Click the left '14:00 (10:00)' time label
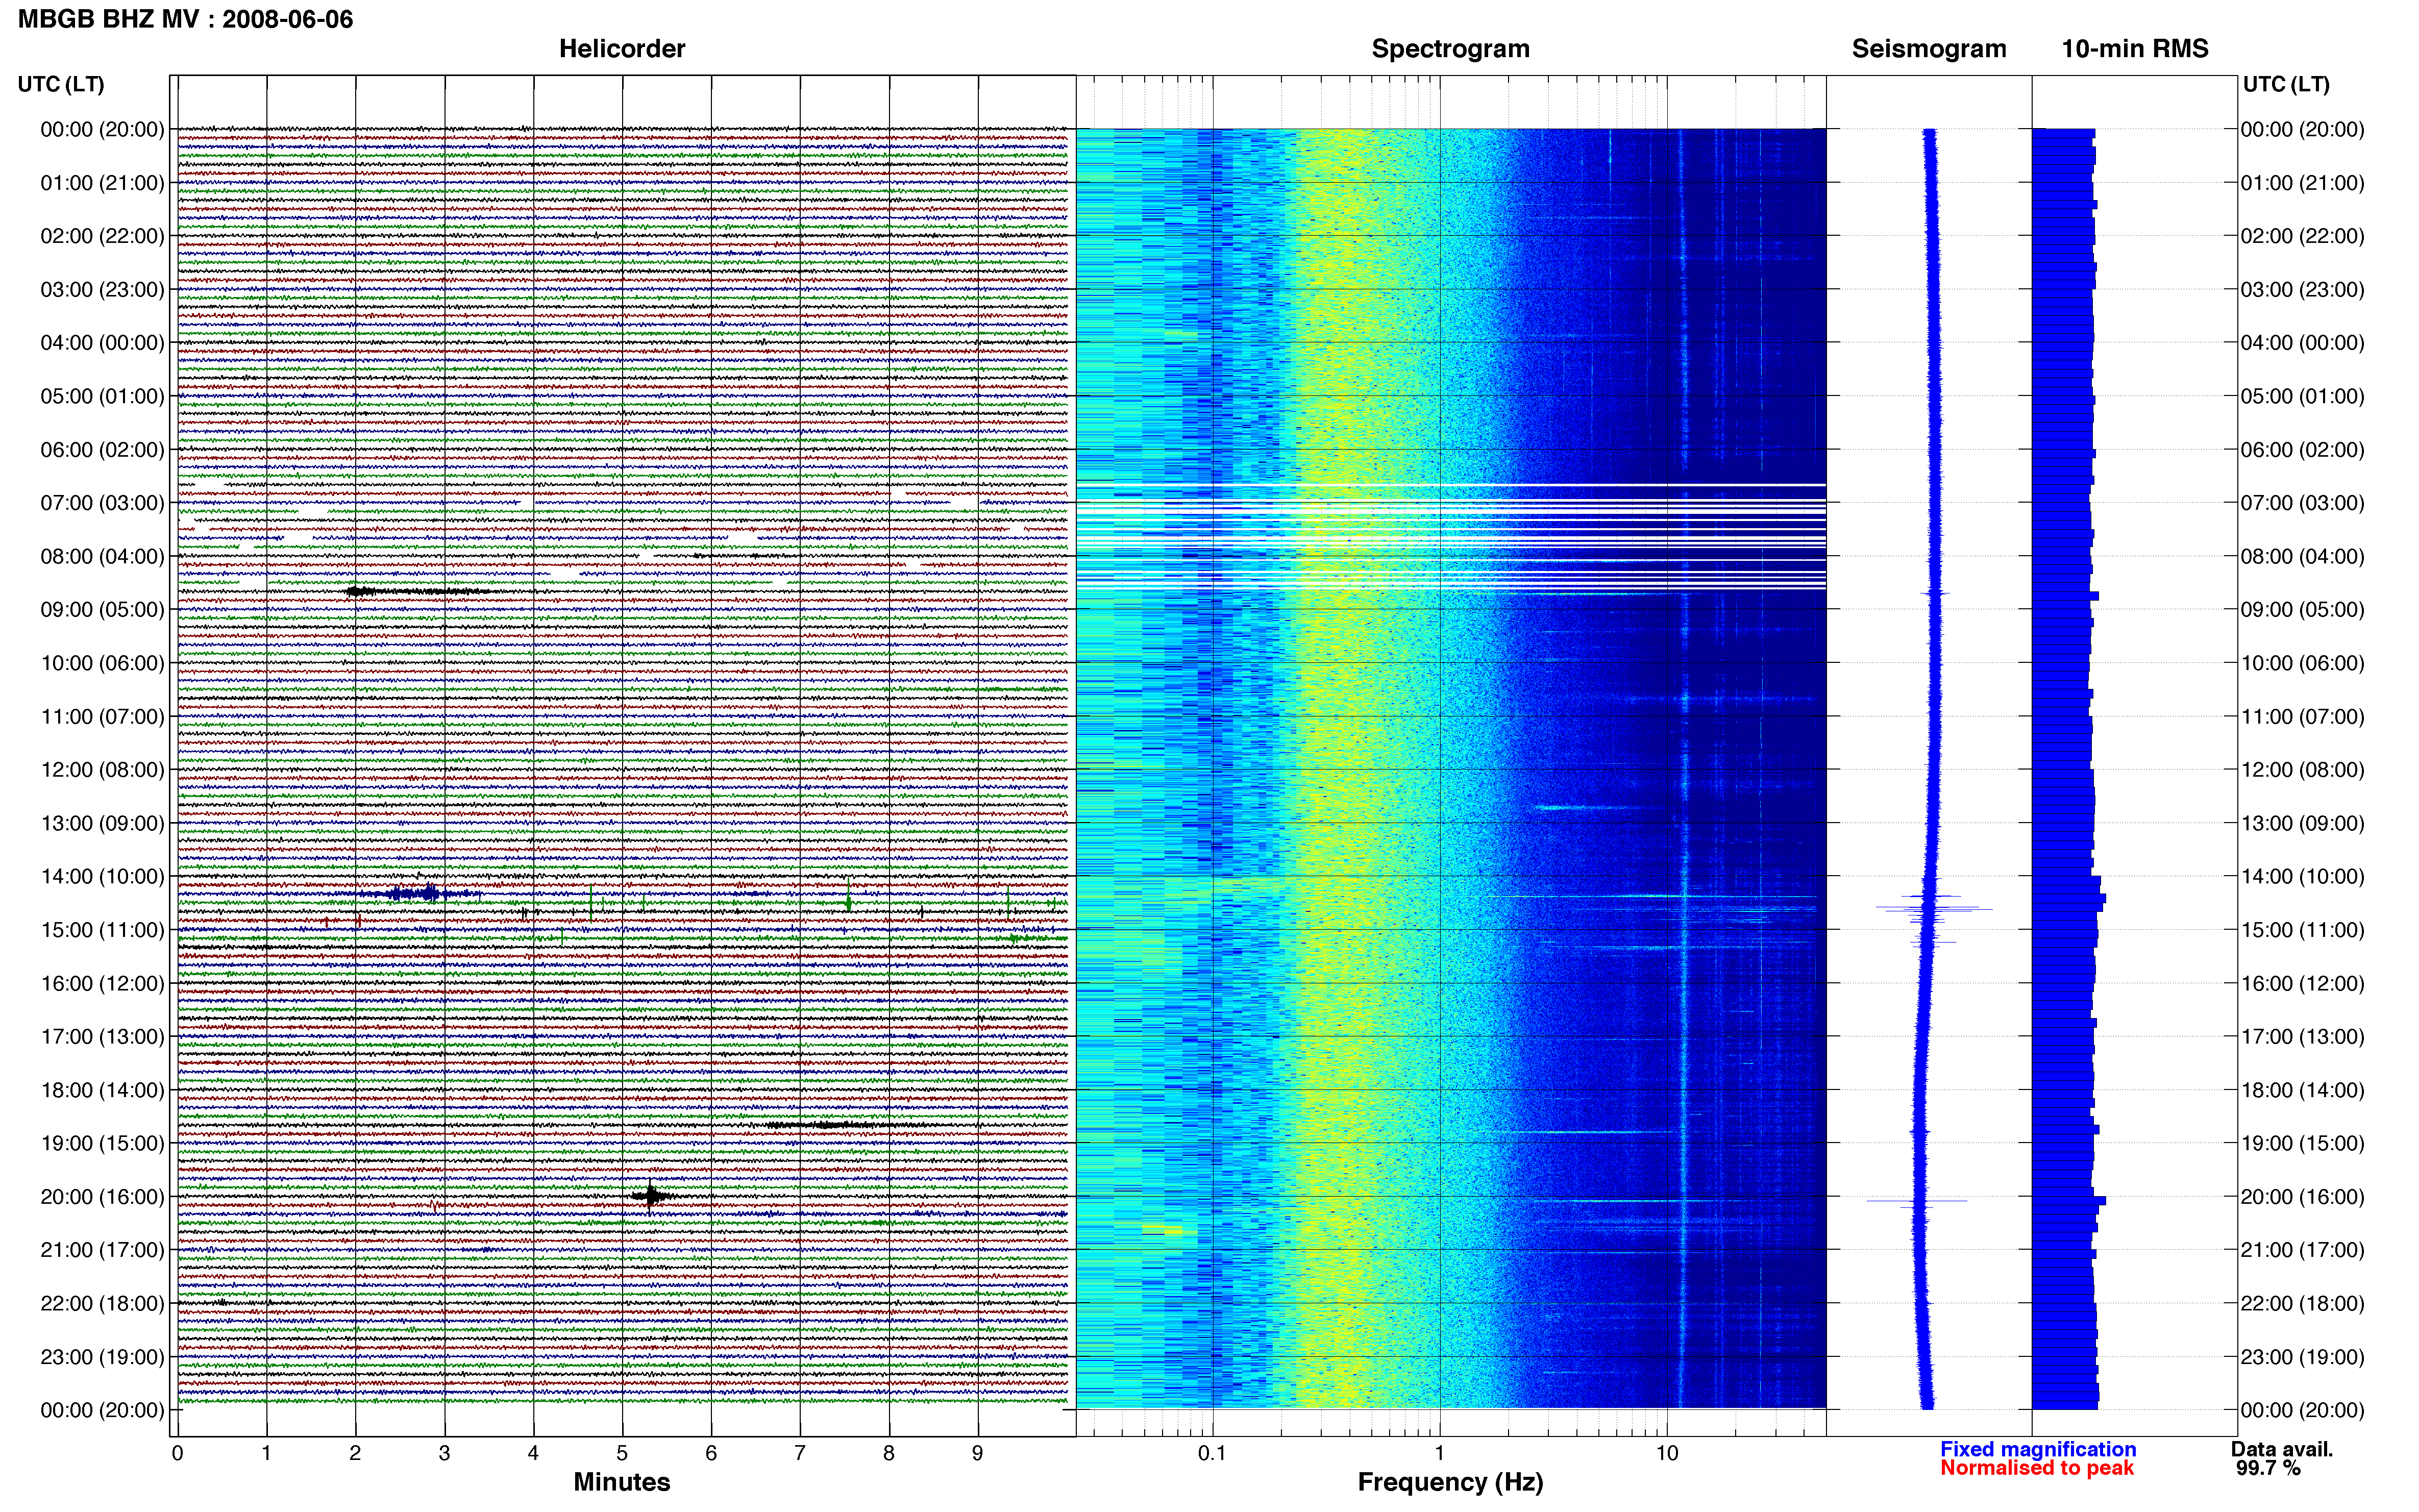This screenshot has height=1512, width=2419. [102, 876]
